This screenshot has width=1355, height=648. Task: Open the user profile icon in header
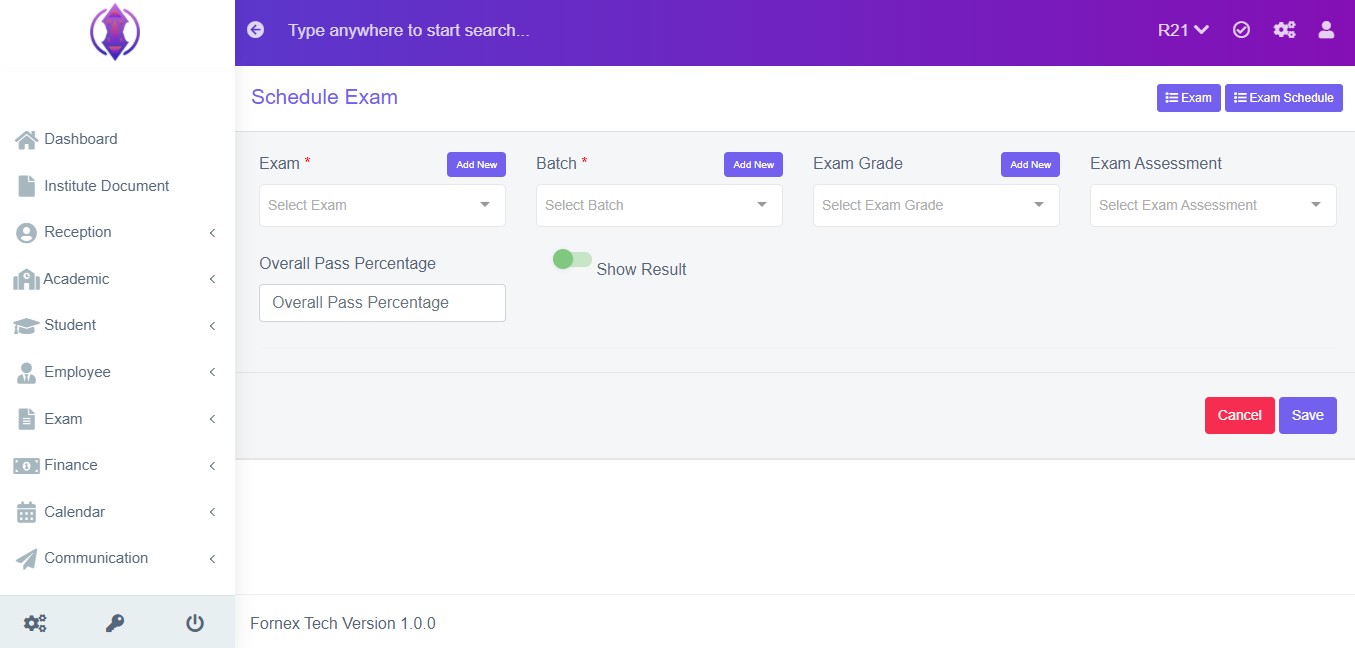tap(1326, 30)
